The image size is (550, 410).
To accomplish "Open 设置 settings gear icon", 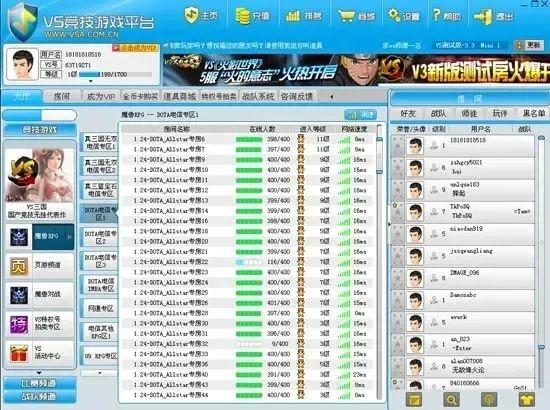I will pos(394,15).
